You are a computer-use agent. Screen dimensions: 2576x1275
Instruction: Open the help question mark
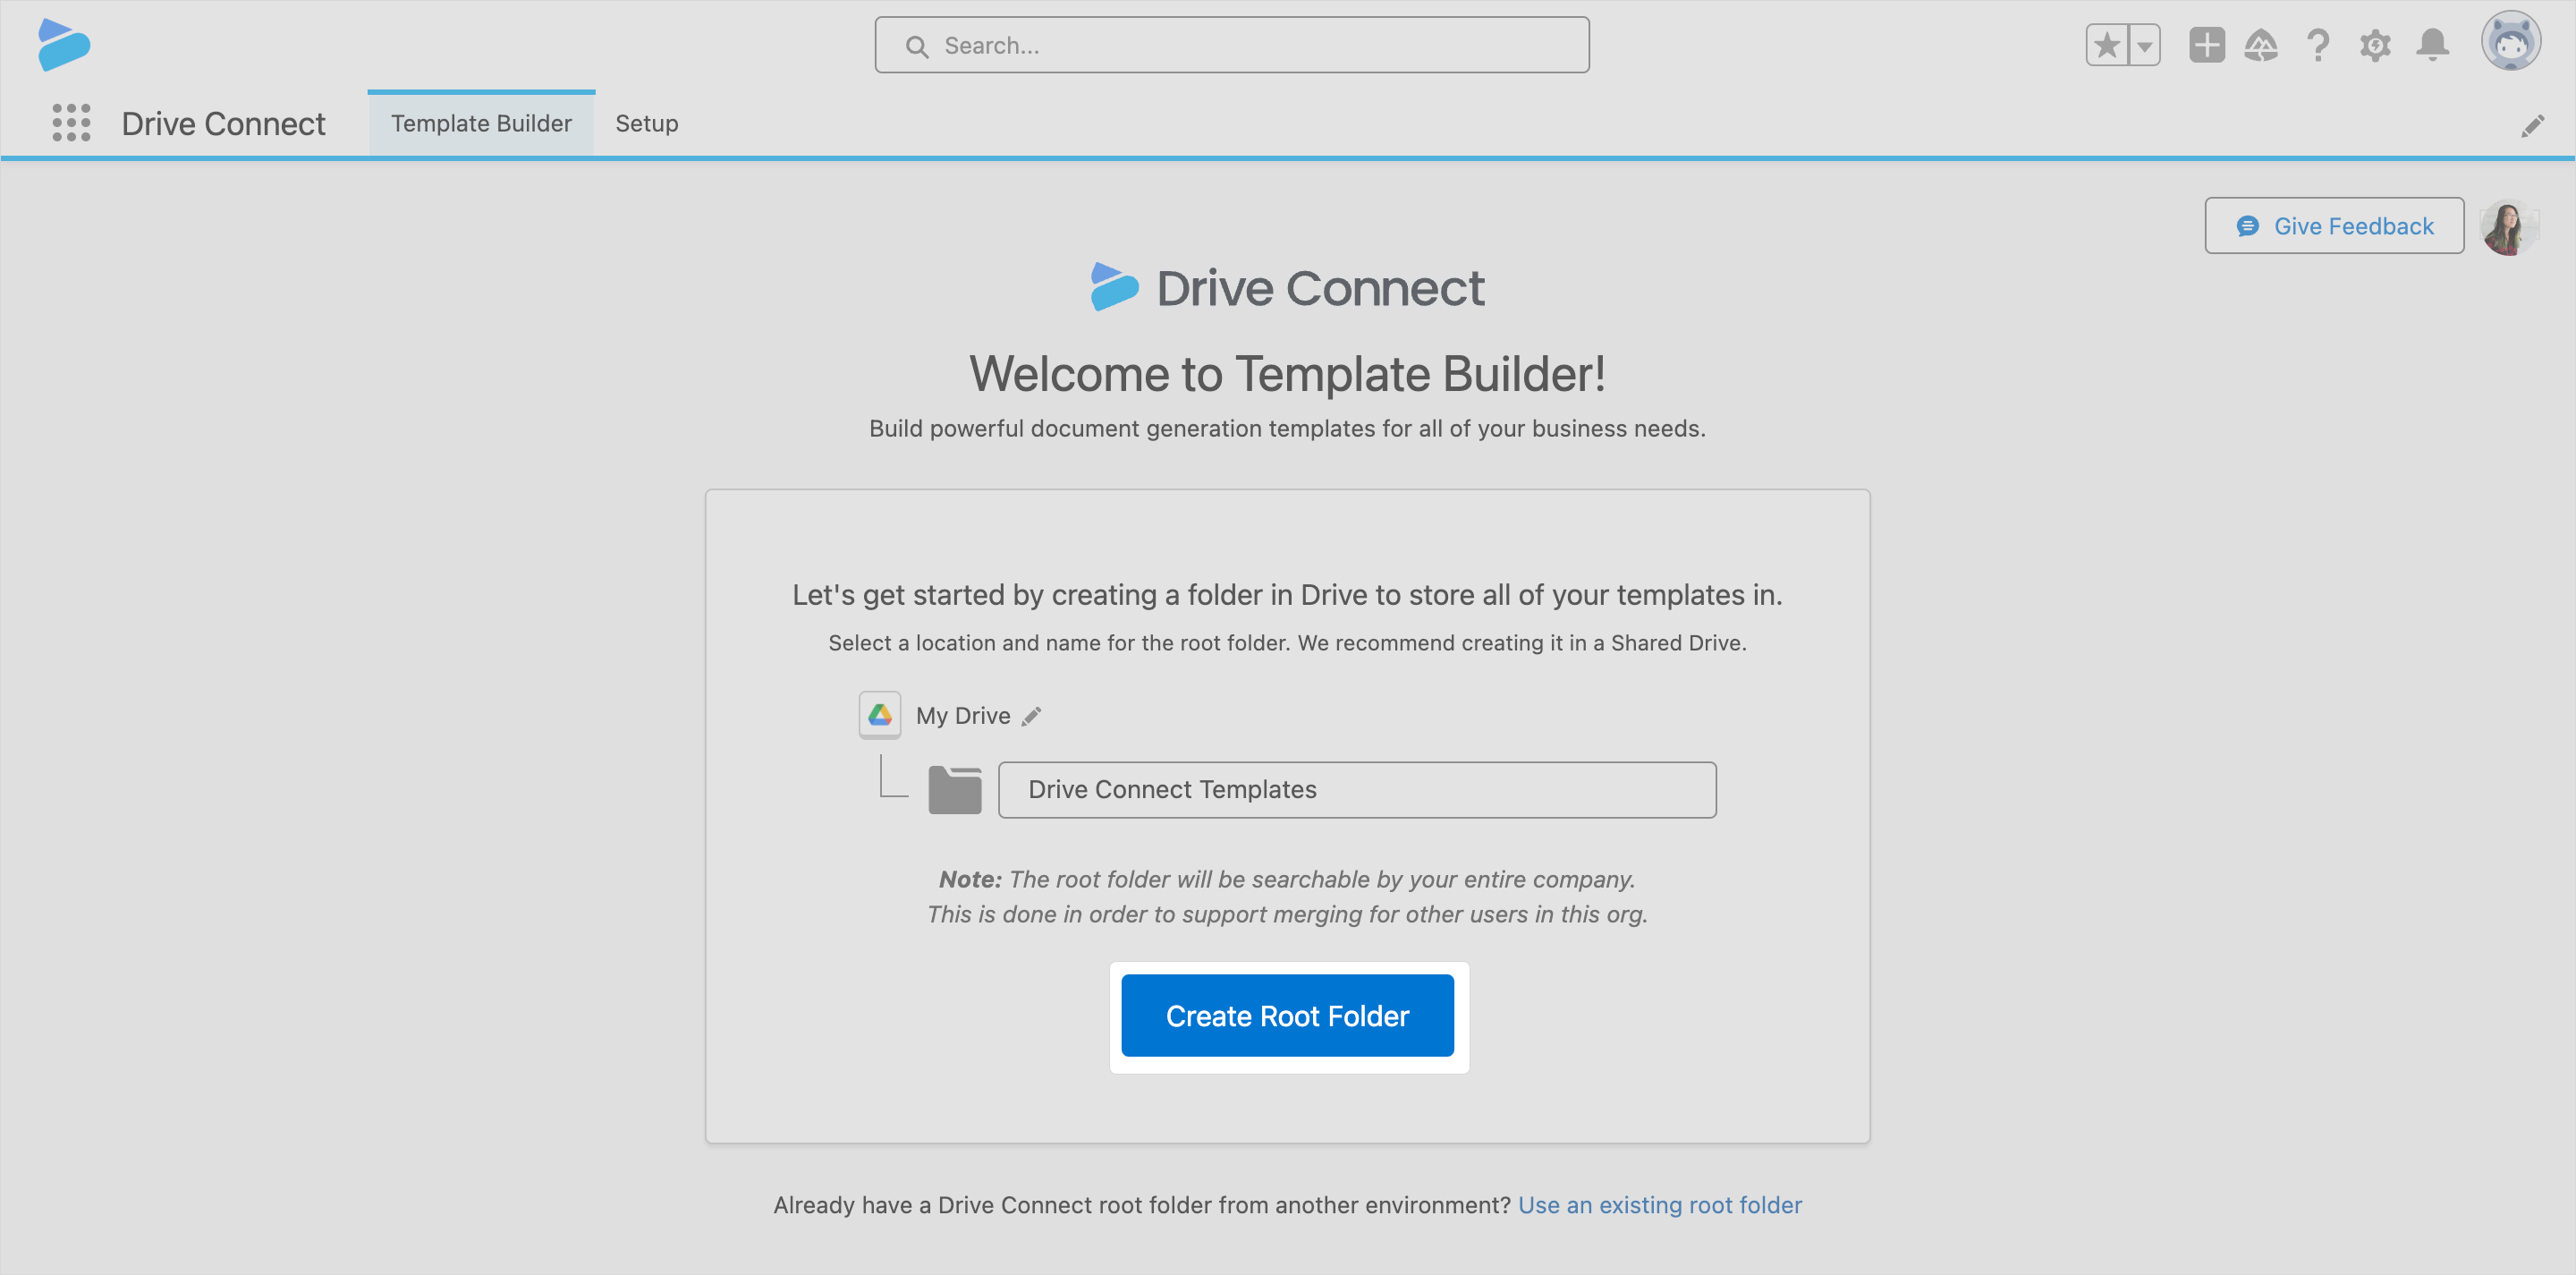coord(2318,45)
